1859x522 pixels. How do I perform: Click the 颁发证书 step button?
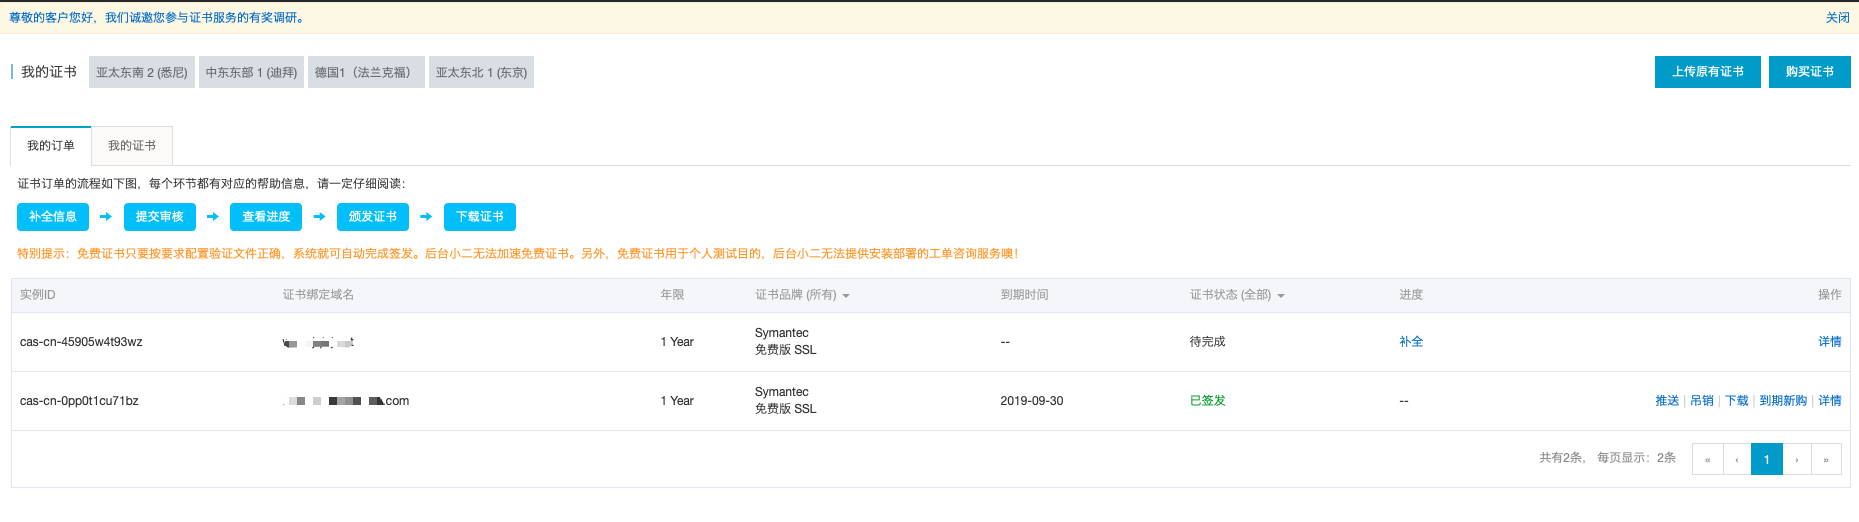tap(373, 217)
